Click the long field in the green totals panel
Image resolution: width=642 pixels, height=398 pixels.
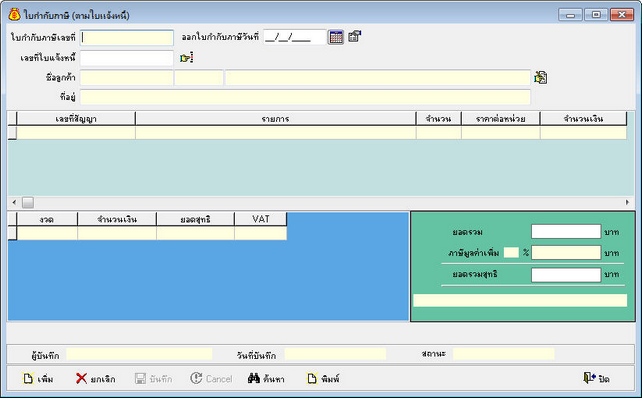[x=520, y=300]
